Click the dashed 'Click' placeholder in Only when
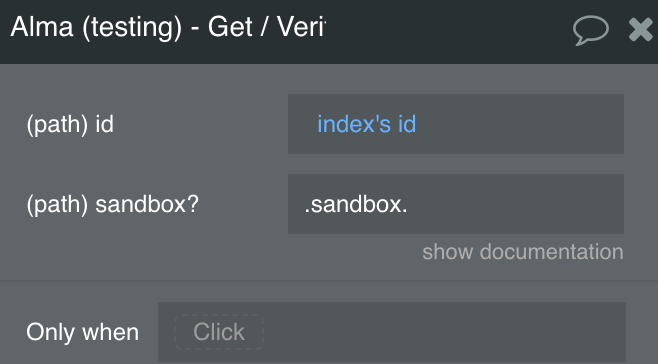 219,332
